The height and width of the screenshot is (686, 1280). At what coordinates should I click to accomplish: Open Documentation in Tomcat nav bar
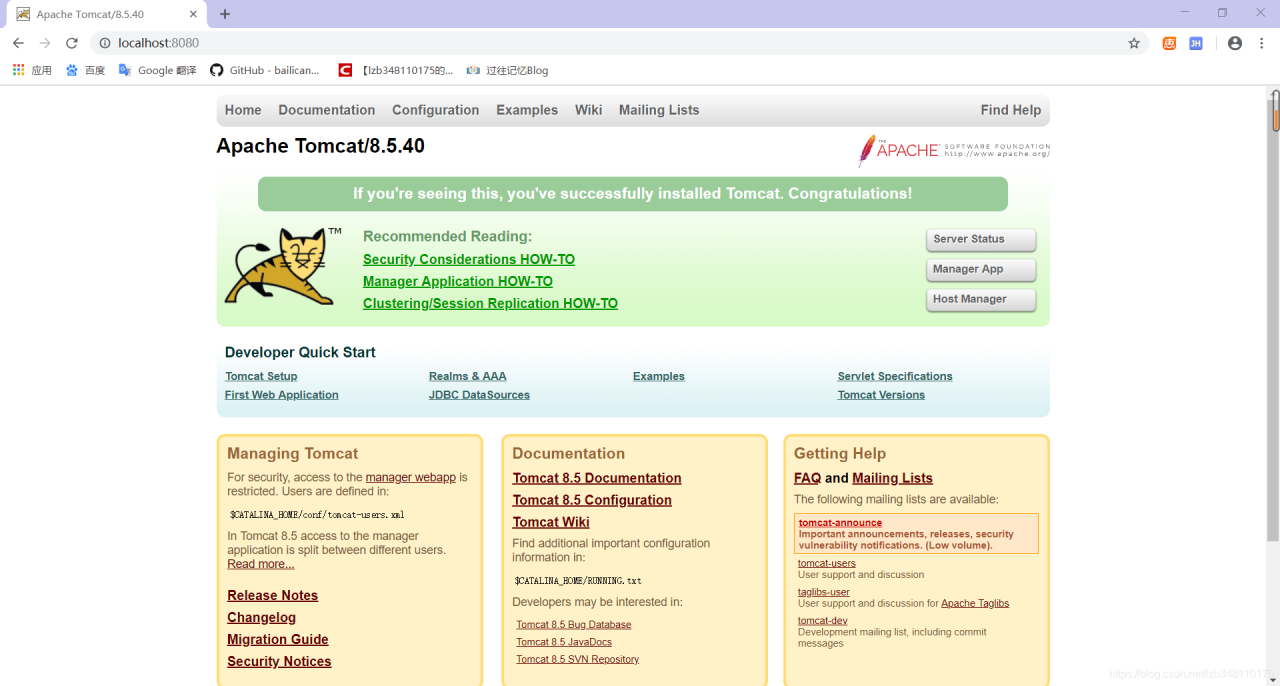(327, 110)
